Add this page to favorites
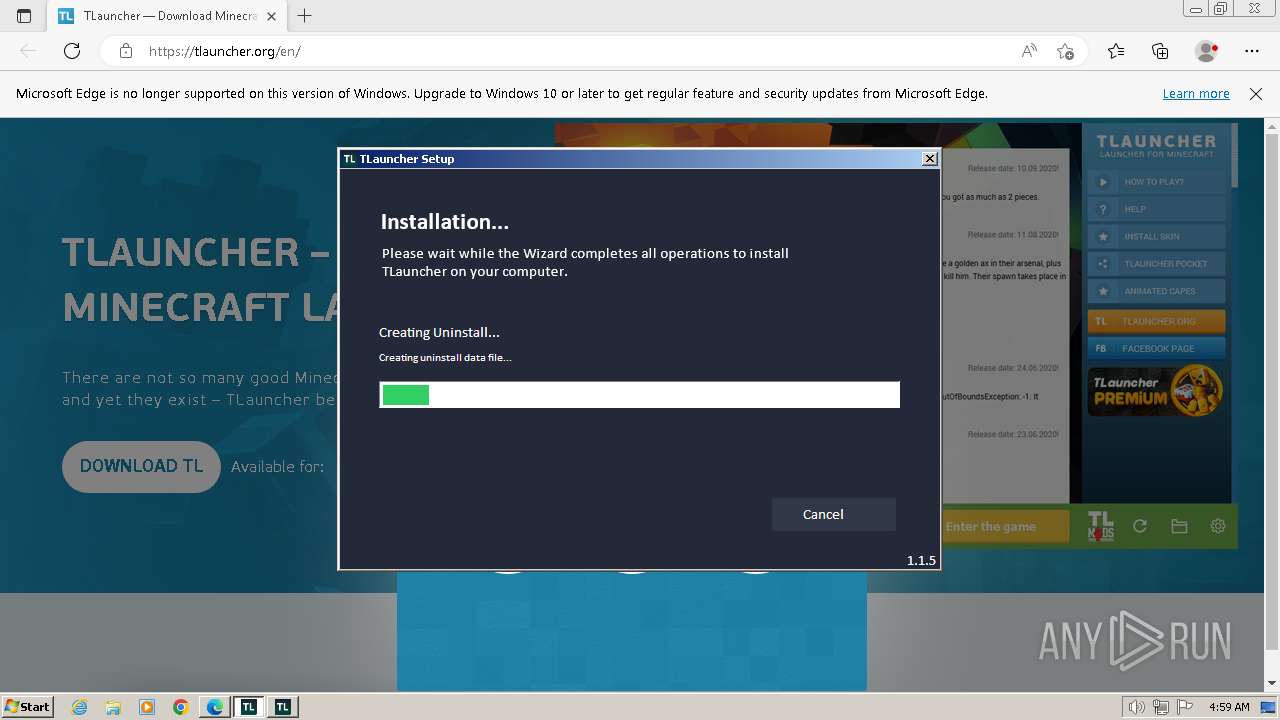Image resolution: width=1280 pixels, height=720 pixels. 1065,51
